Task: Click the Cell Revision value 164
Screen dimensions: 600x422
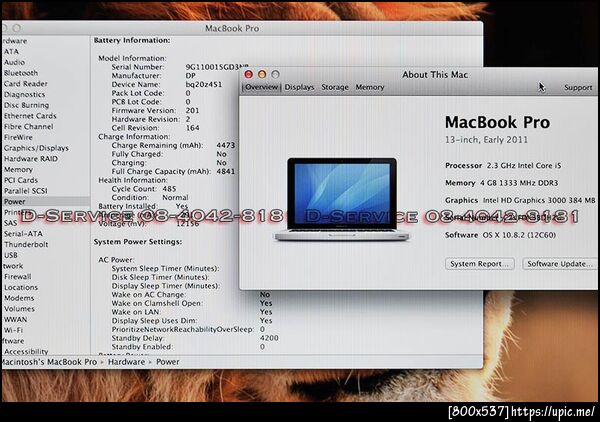Action: point(192,128)
